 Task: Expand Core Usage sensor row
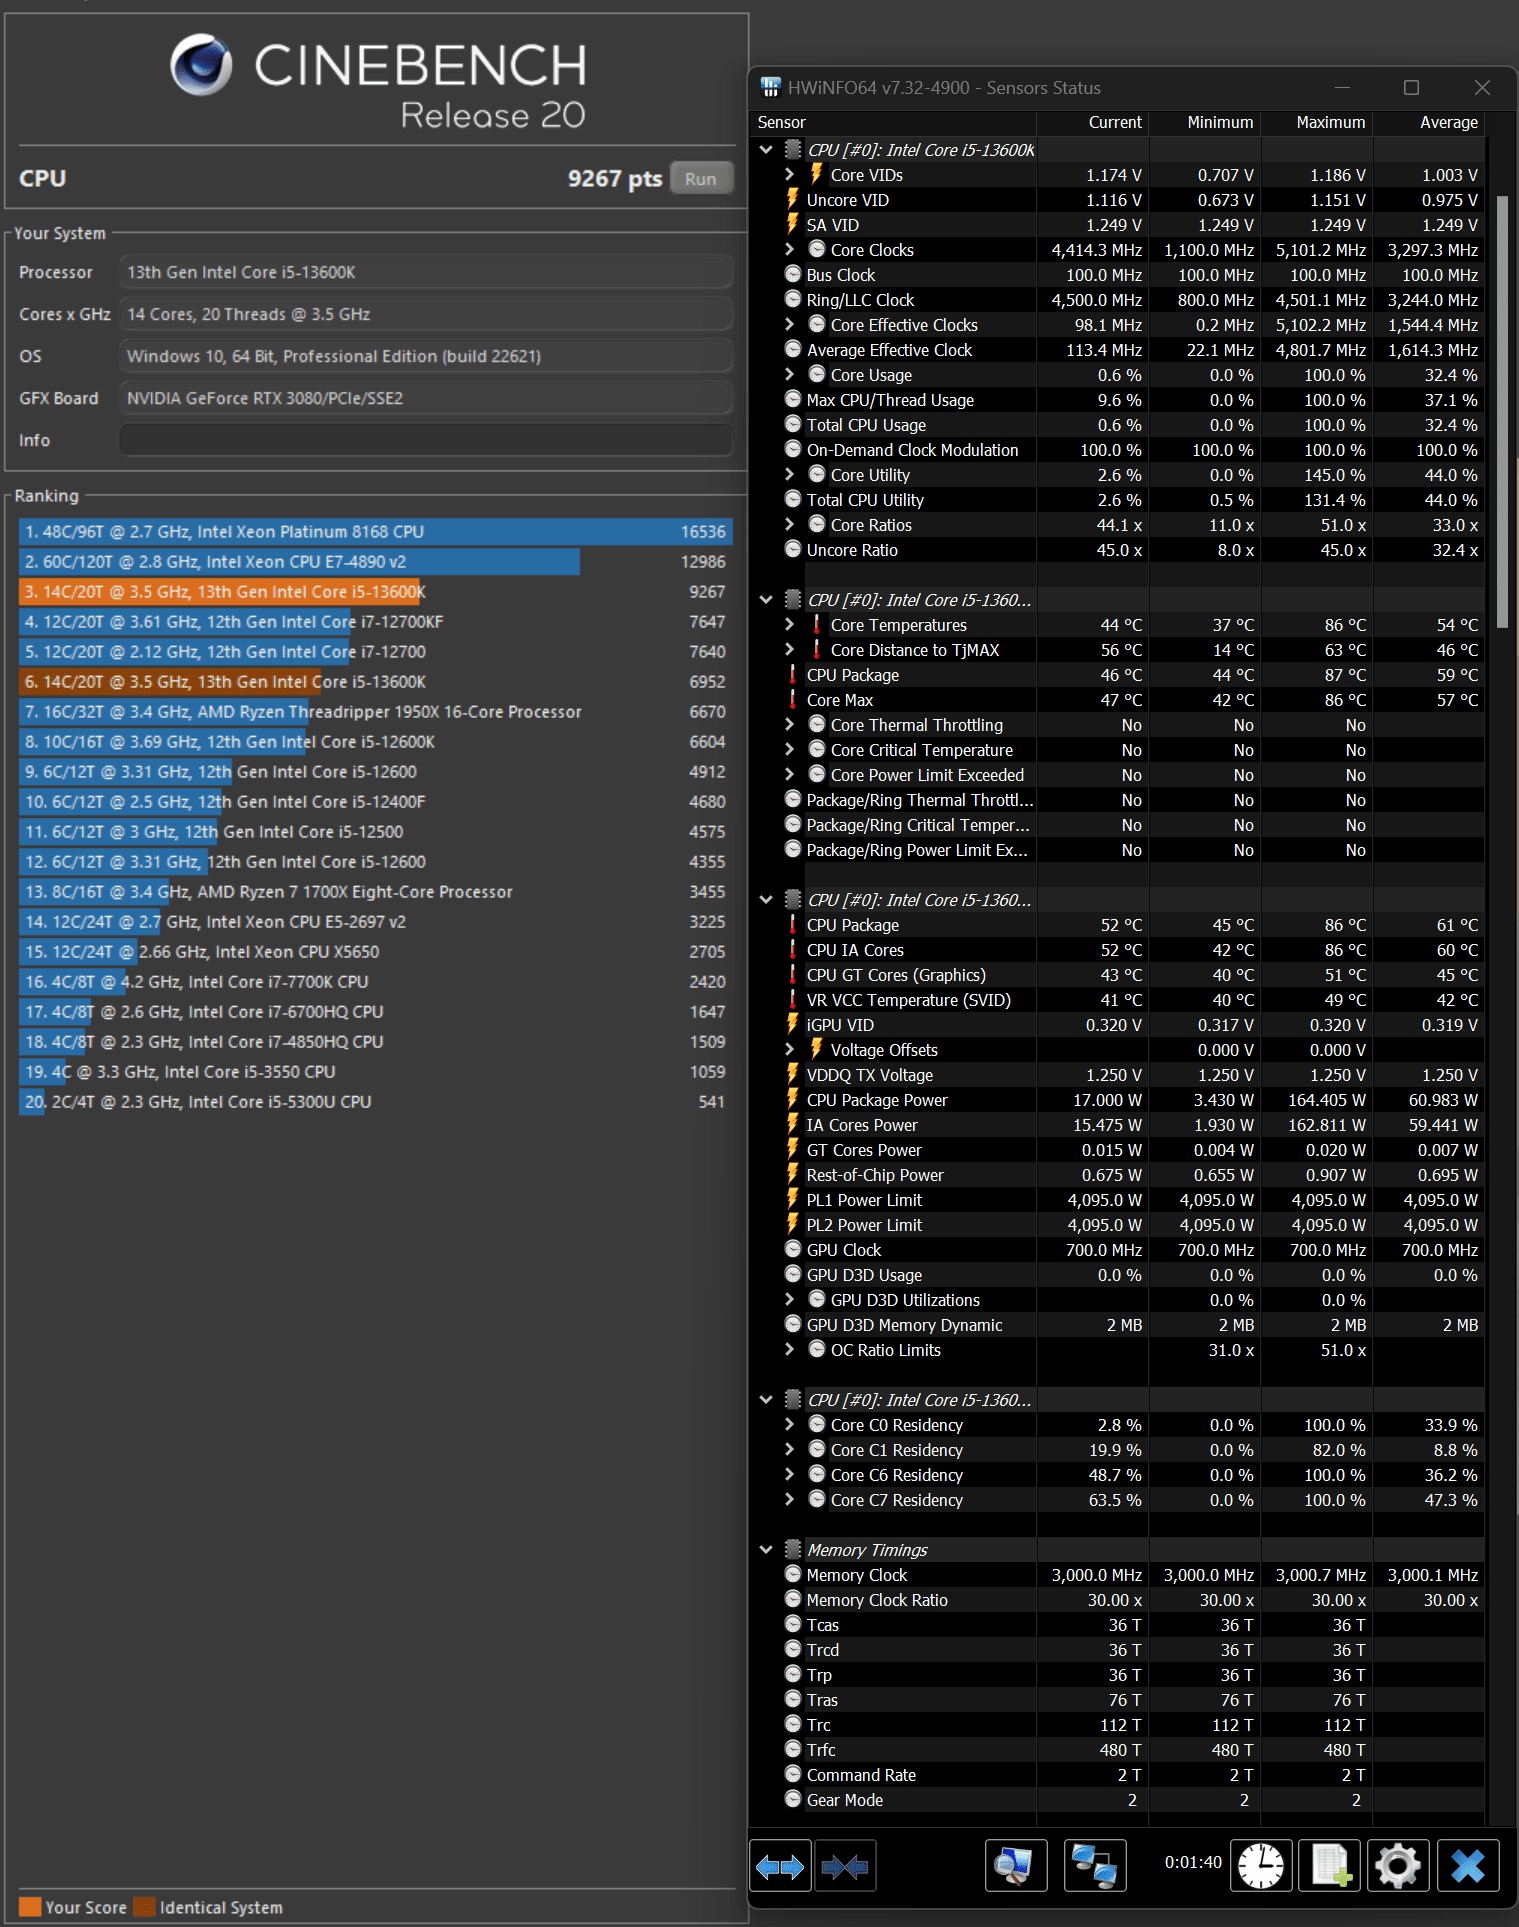789,375
